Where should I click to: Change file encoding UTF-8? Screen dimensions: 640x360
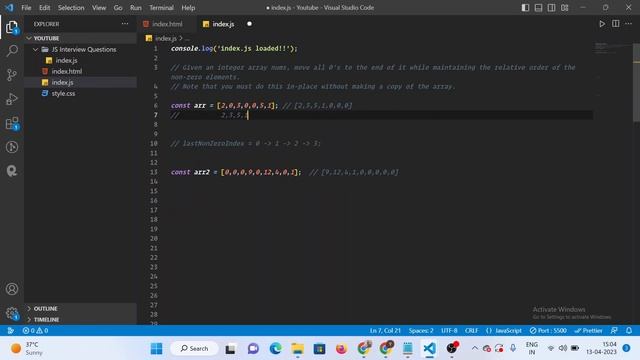click(449, 330)
